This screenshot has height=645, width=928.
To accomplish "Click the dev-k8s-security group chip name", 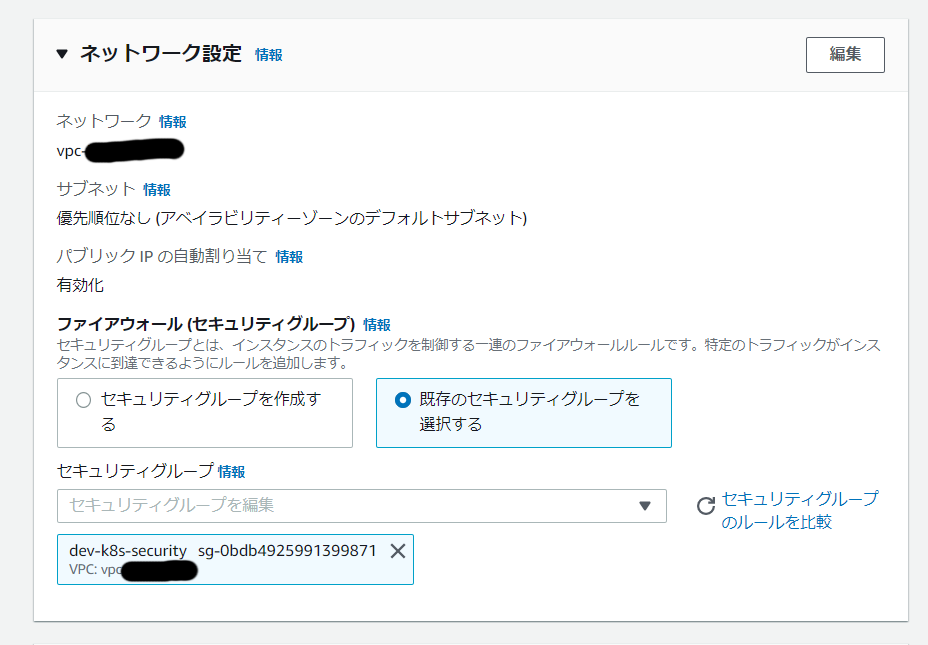I will coord(128,551).
